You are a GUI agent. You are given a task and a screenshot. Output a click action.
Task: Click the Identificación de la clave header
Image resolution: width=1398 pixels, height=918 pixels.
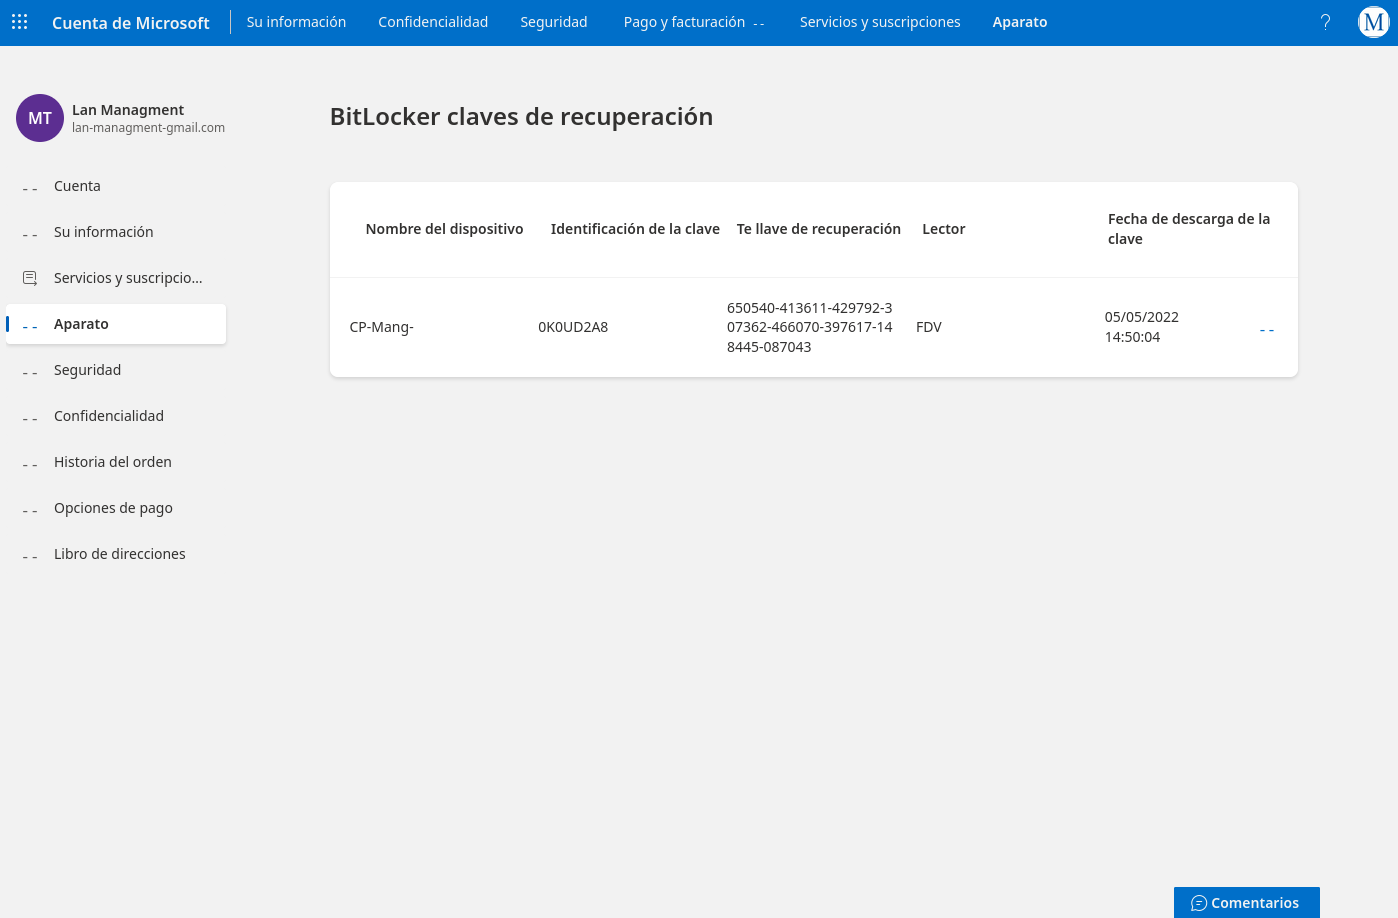tap(635, 229)
